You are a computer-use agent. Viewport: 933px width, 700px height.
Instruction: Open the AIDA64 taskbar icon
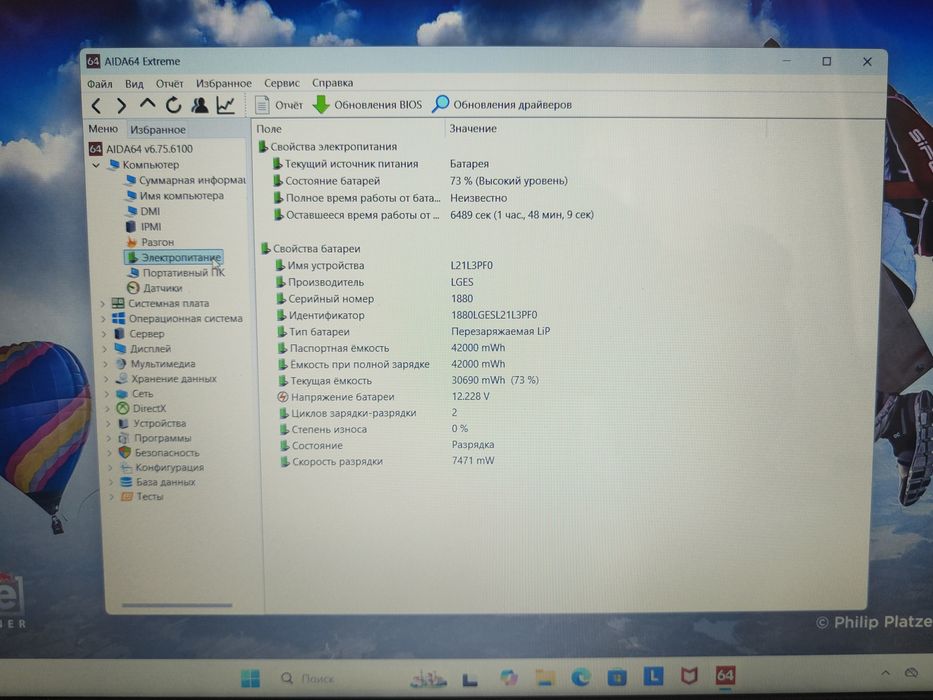725,675
